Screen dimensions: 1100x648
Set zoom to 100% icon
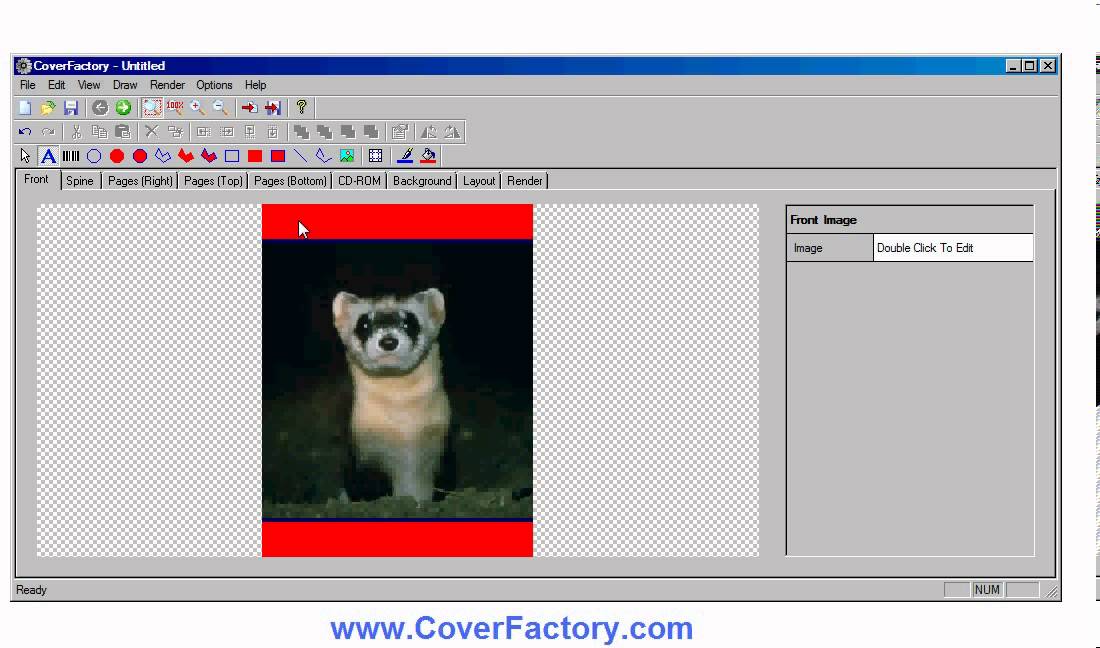pos(175,107)
